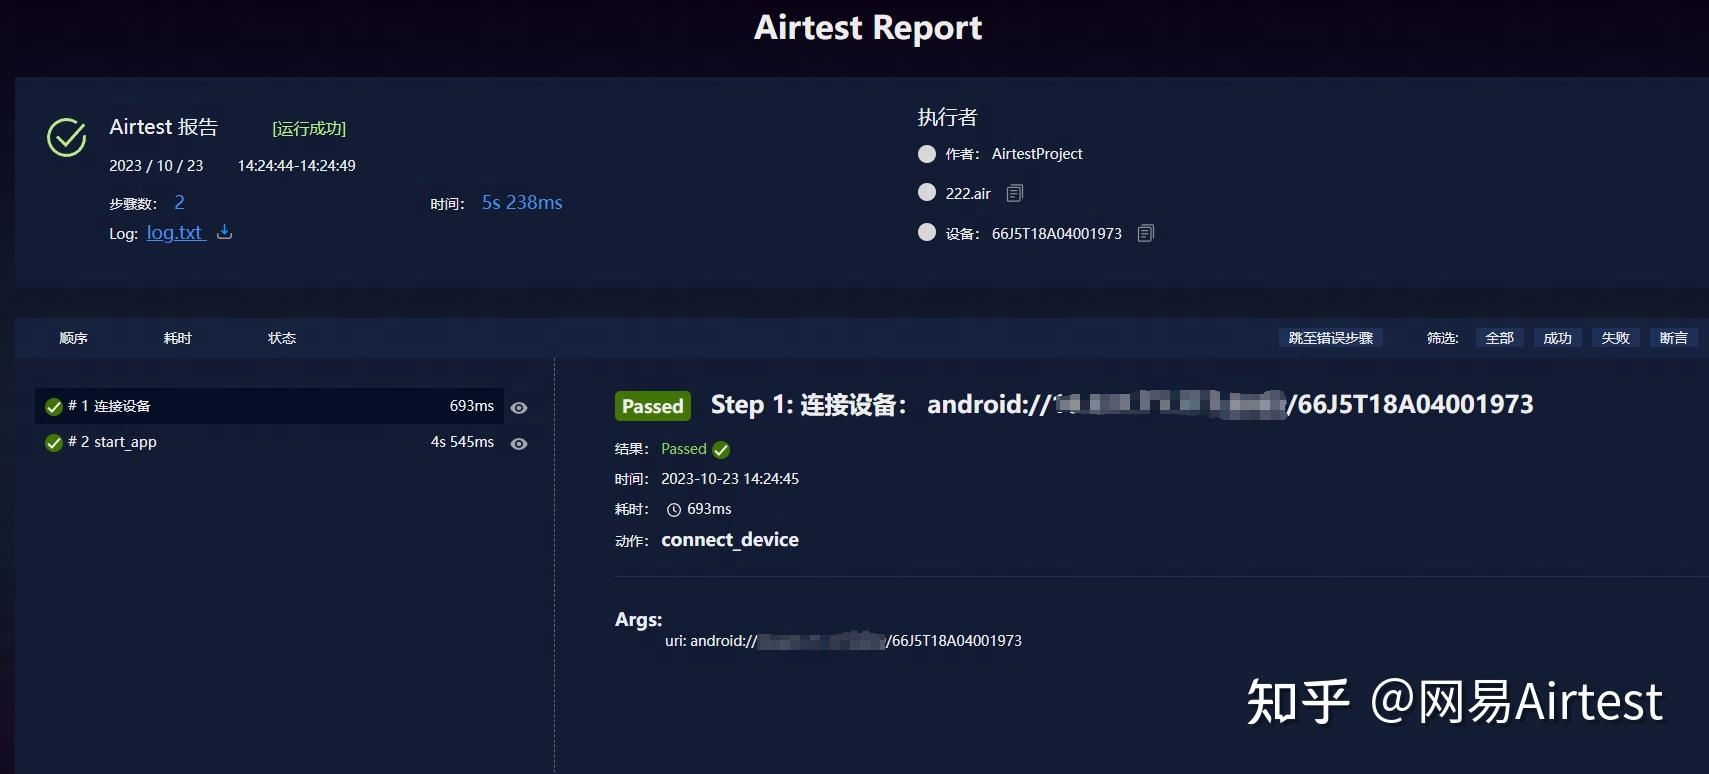Copy device serial 66J5T18A04001973 icon
This screenshot has height=774, width=1709.
(x=1146, y=233)
